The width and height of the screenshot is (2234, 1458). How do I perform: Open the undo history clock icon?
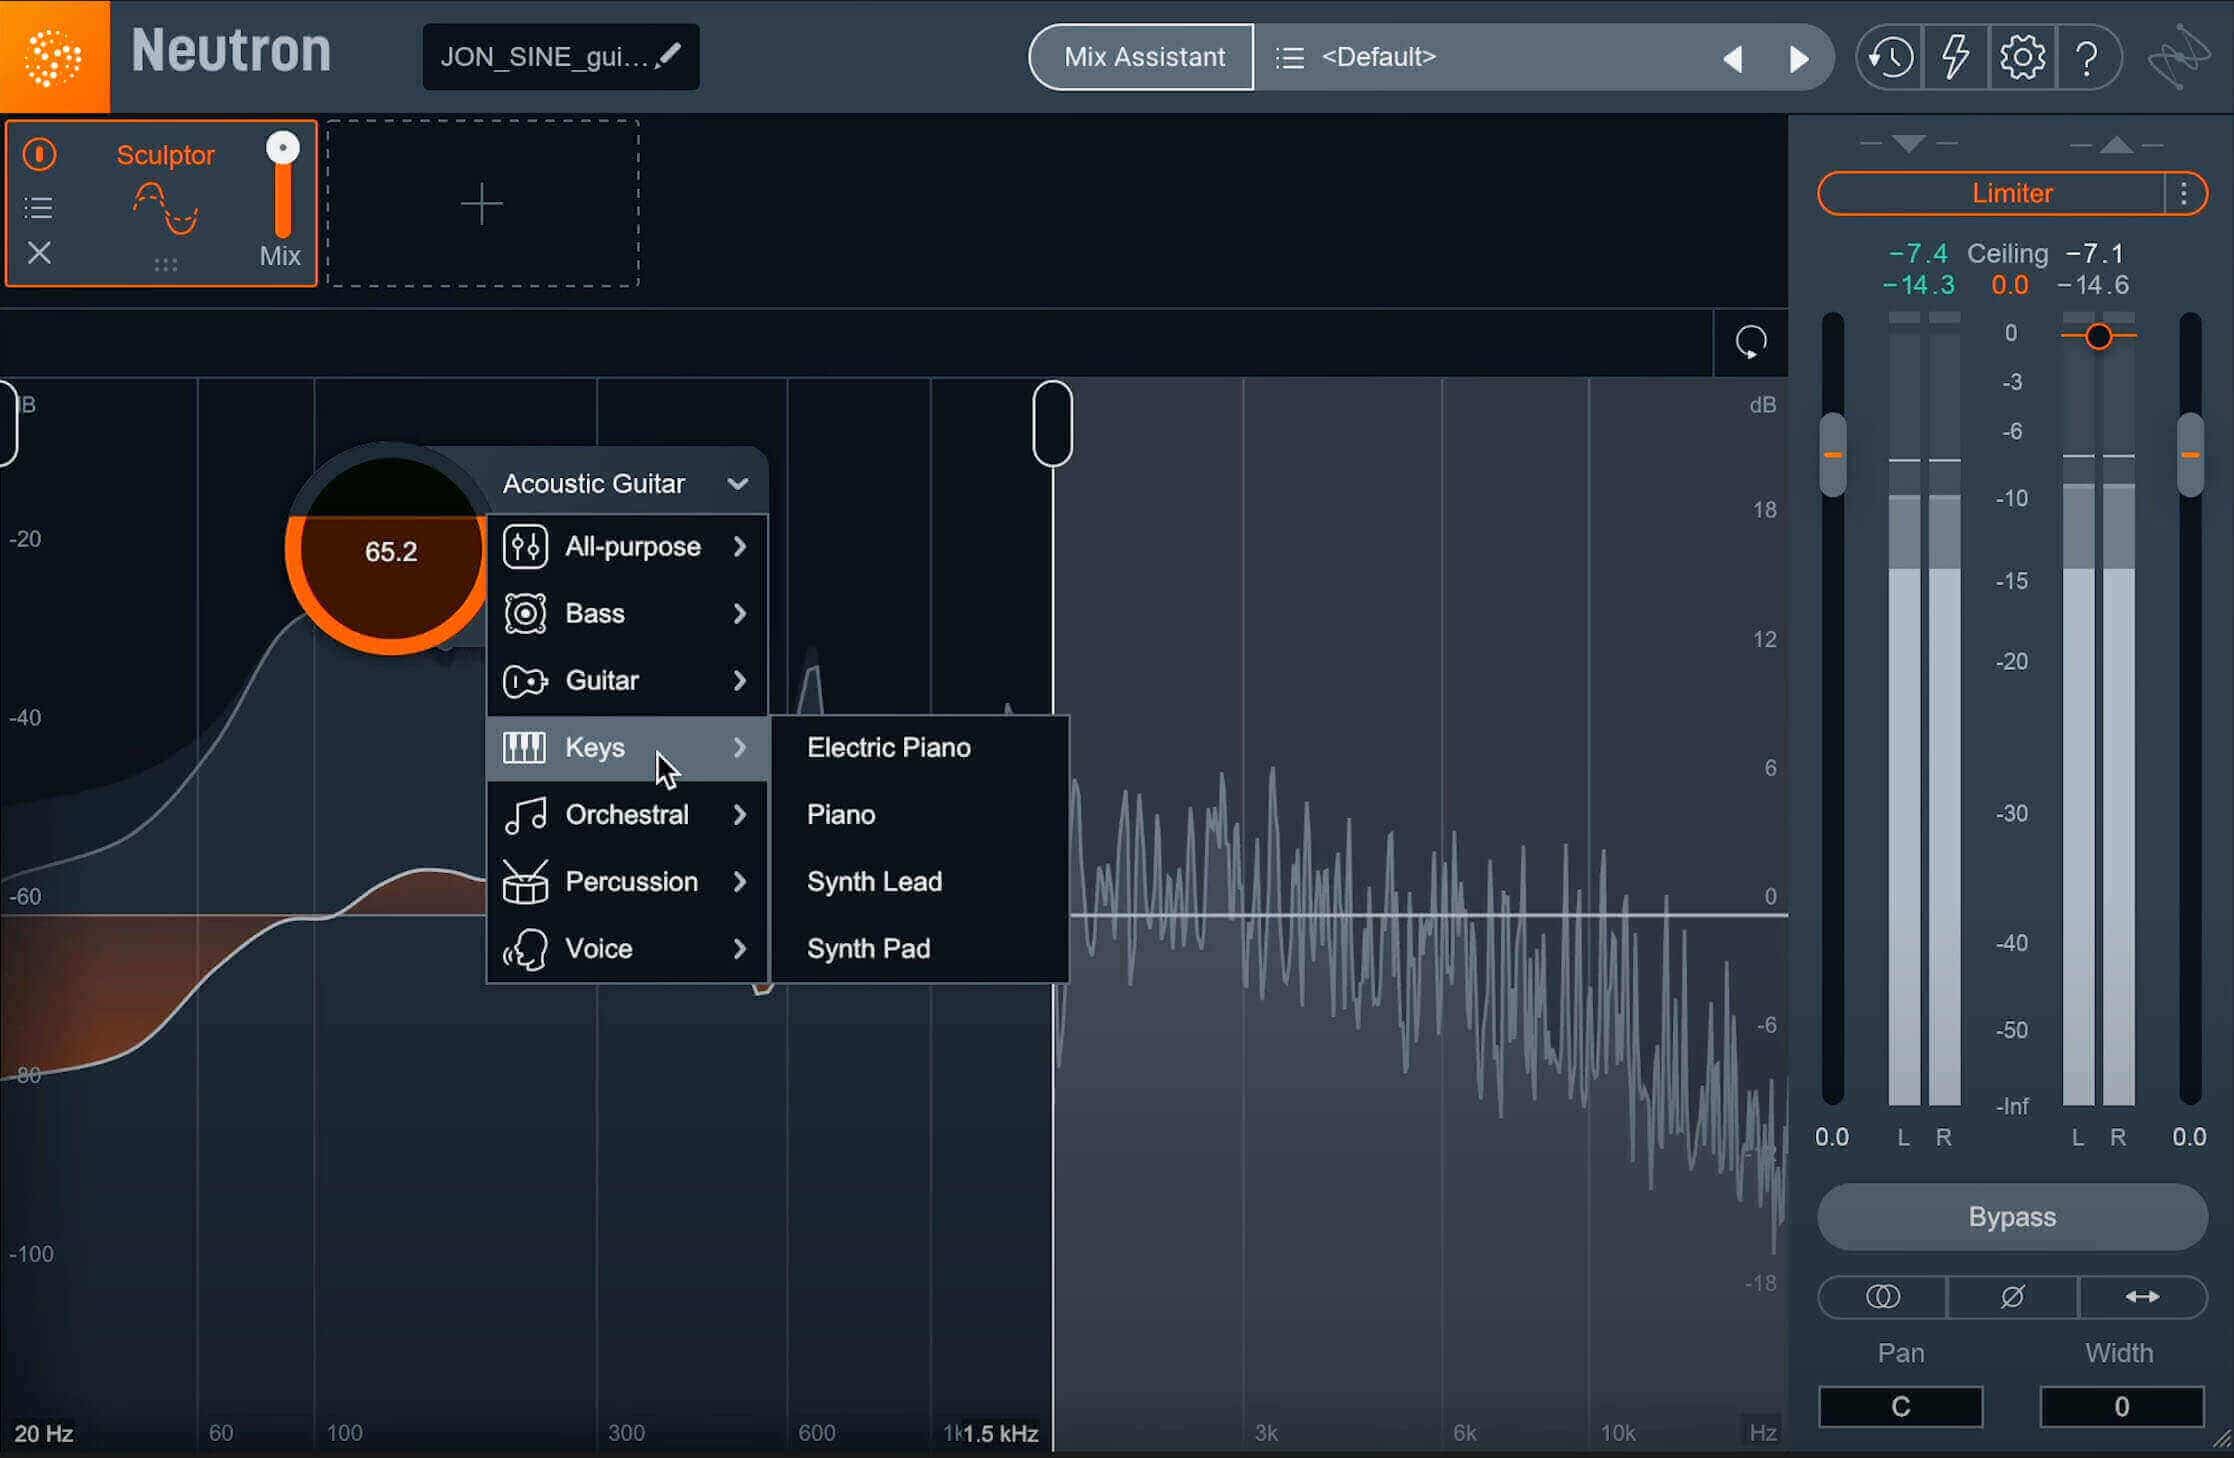pyautogui.click(x=1890, y=58)
